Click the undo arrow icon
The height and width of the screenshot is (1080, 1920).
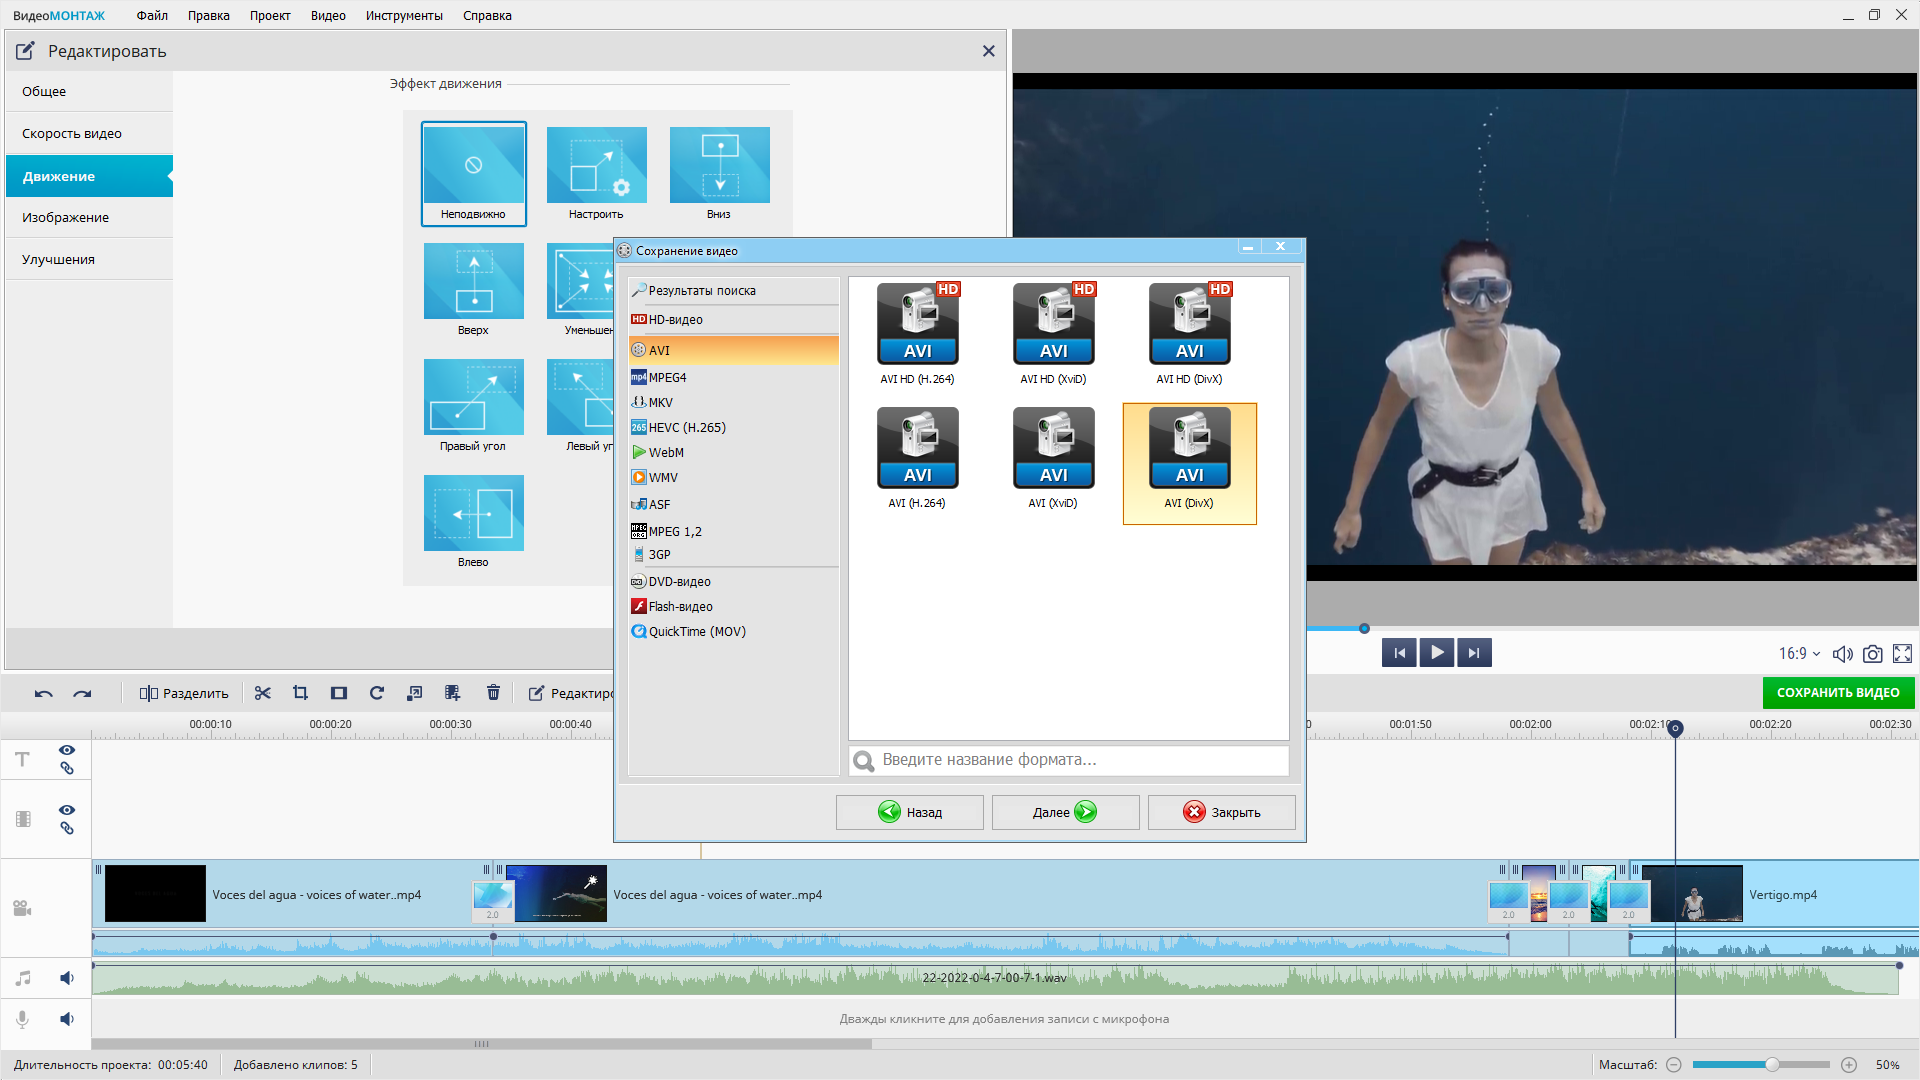click(x=43, y=693)
